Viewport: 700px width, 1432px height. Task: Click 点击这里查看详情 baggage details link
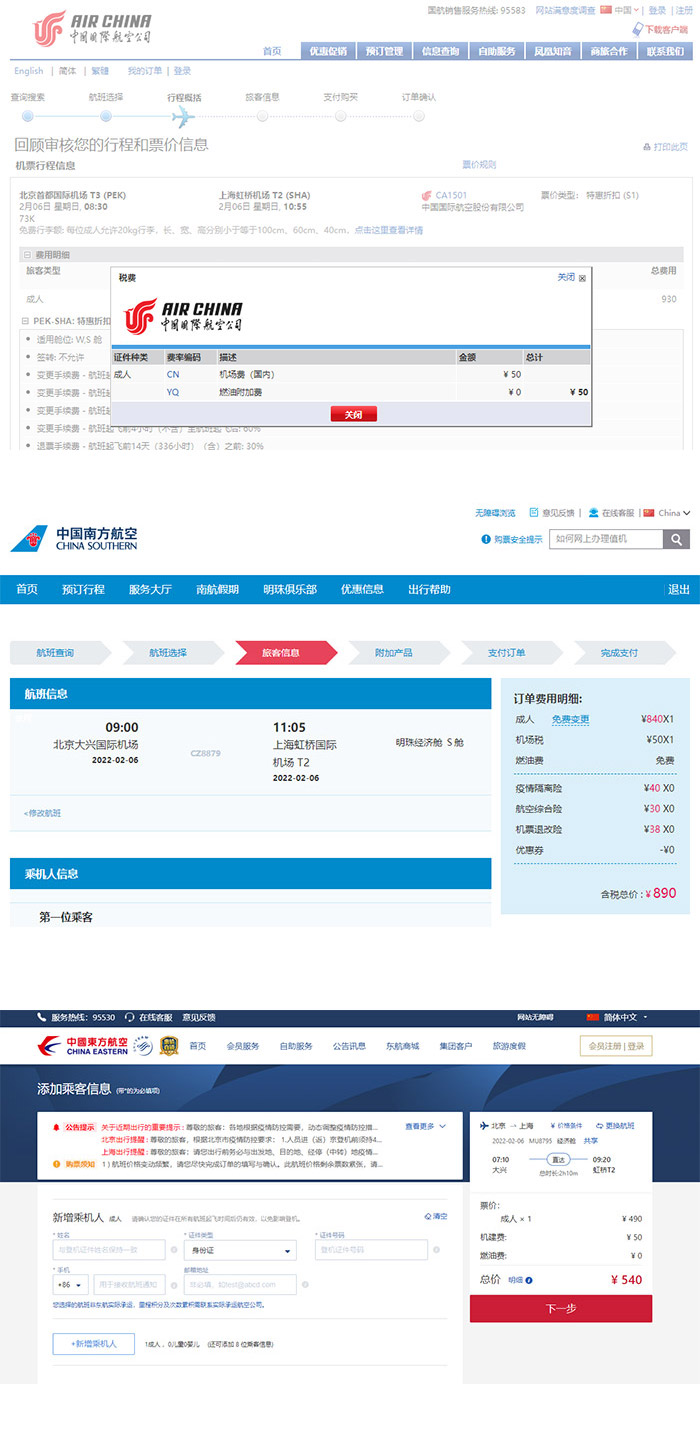click(x=388, y=230)
